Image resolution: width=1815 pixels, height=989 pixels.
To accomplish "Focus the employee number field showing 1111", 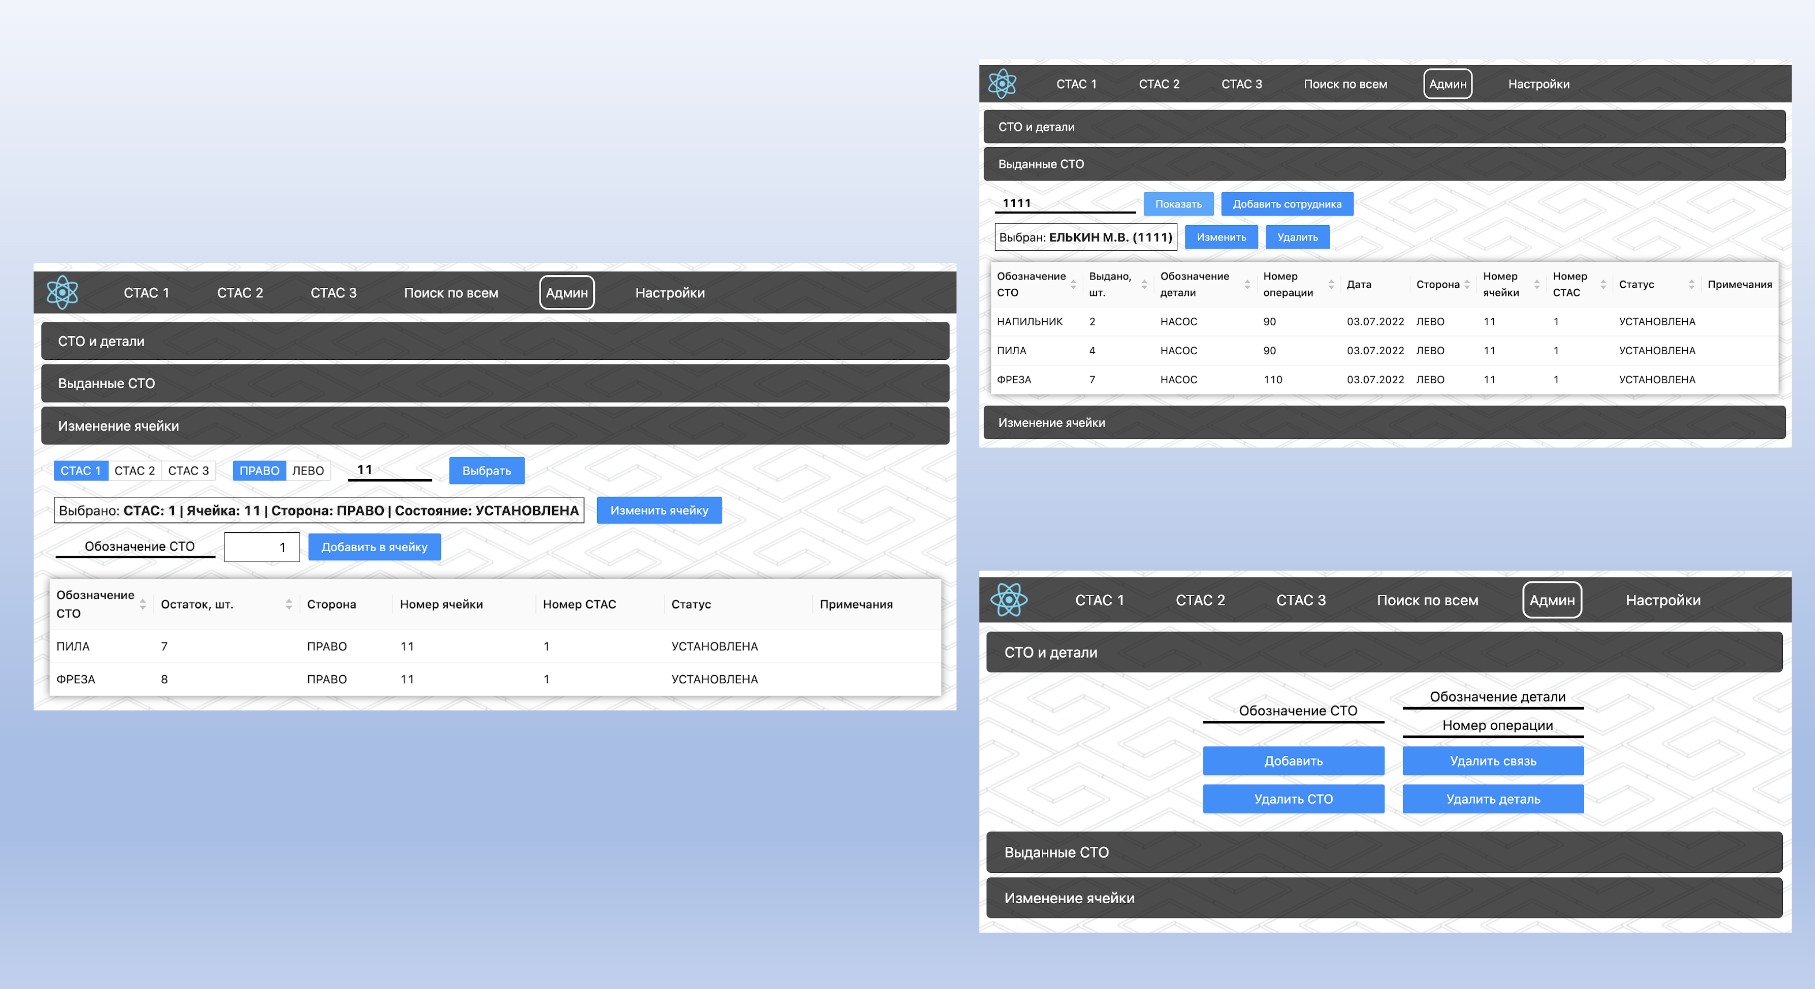I will [x=1065, y=203].
